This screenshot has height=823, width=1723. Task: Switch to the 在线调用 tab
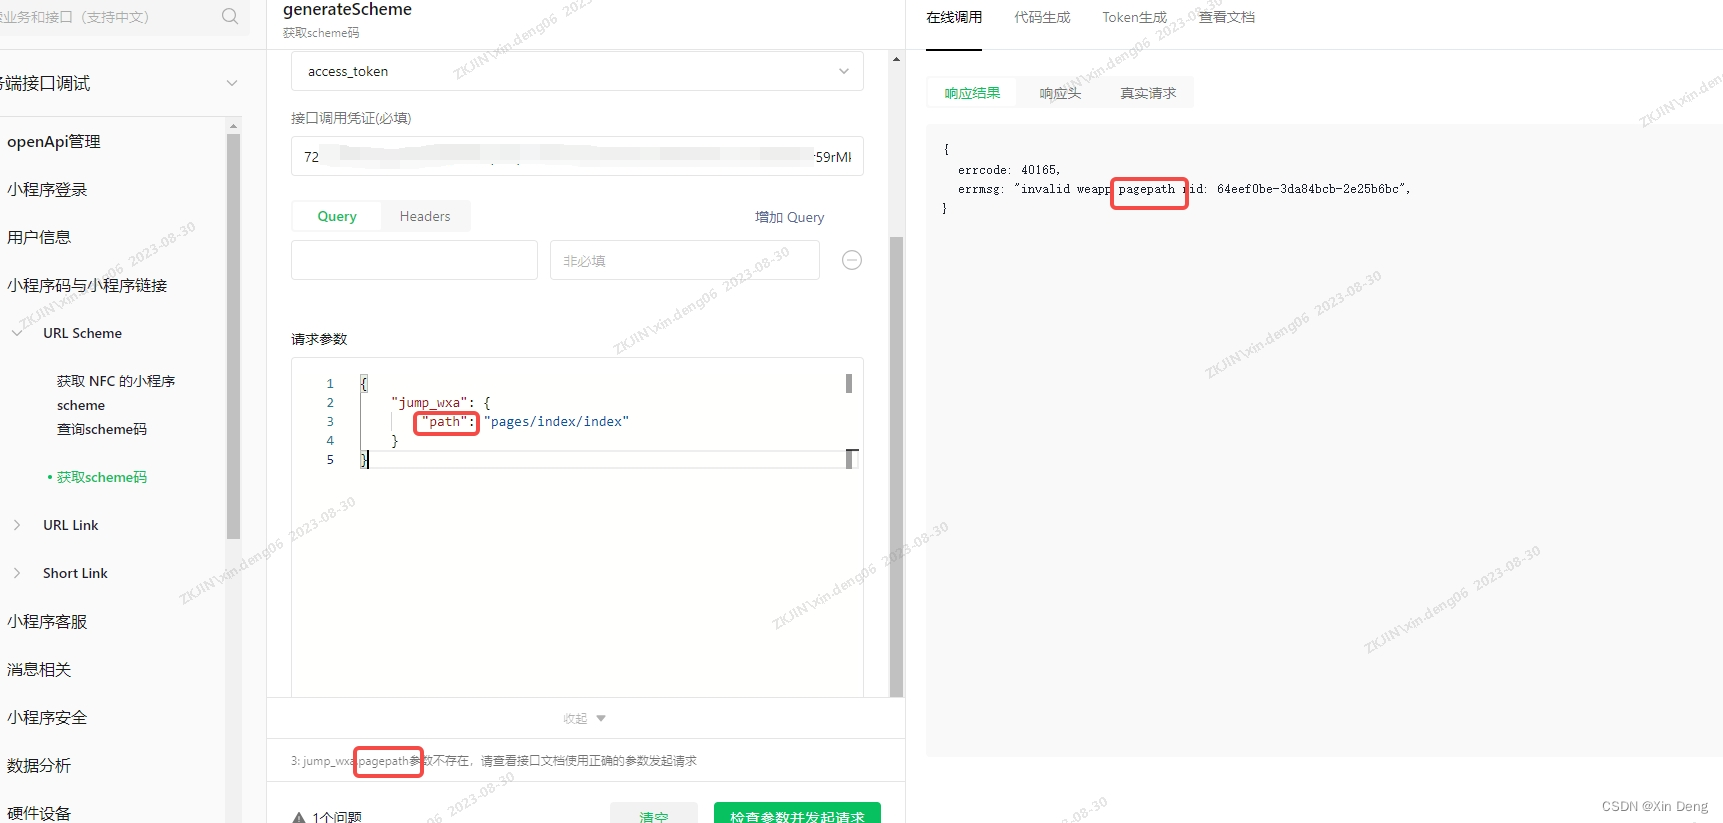click(x=954, y=17)
